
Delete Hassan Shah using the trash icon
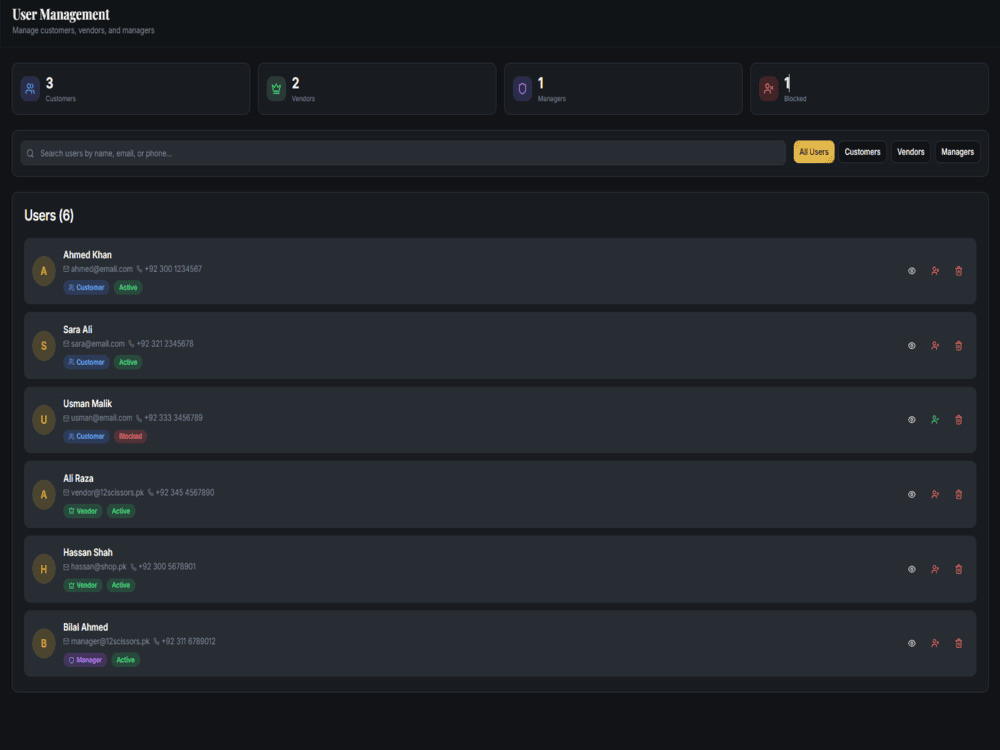[x=959, y=569]
